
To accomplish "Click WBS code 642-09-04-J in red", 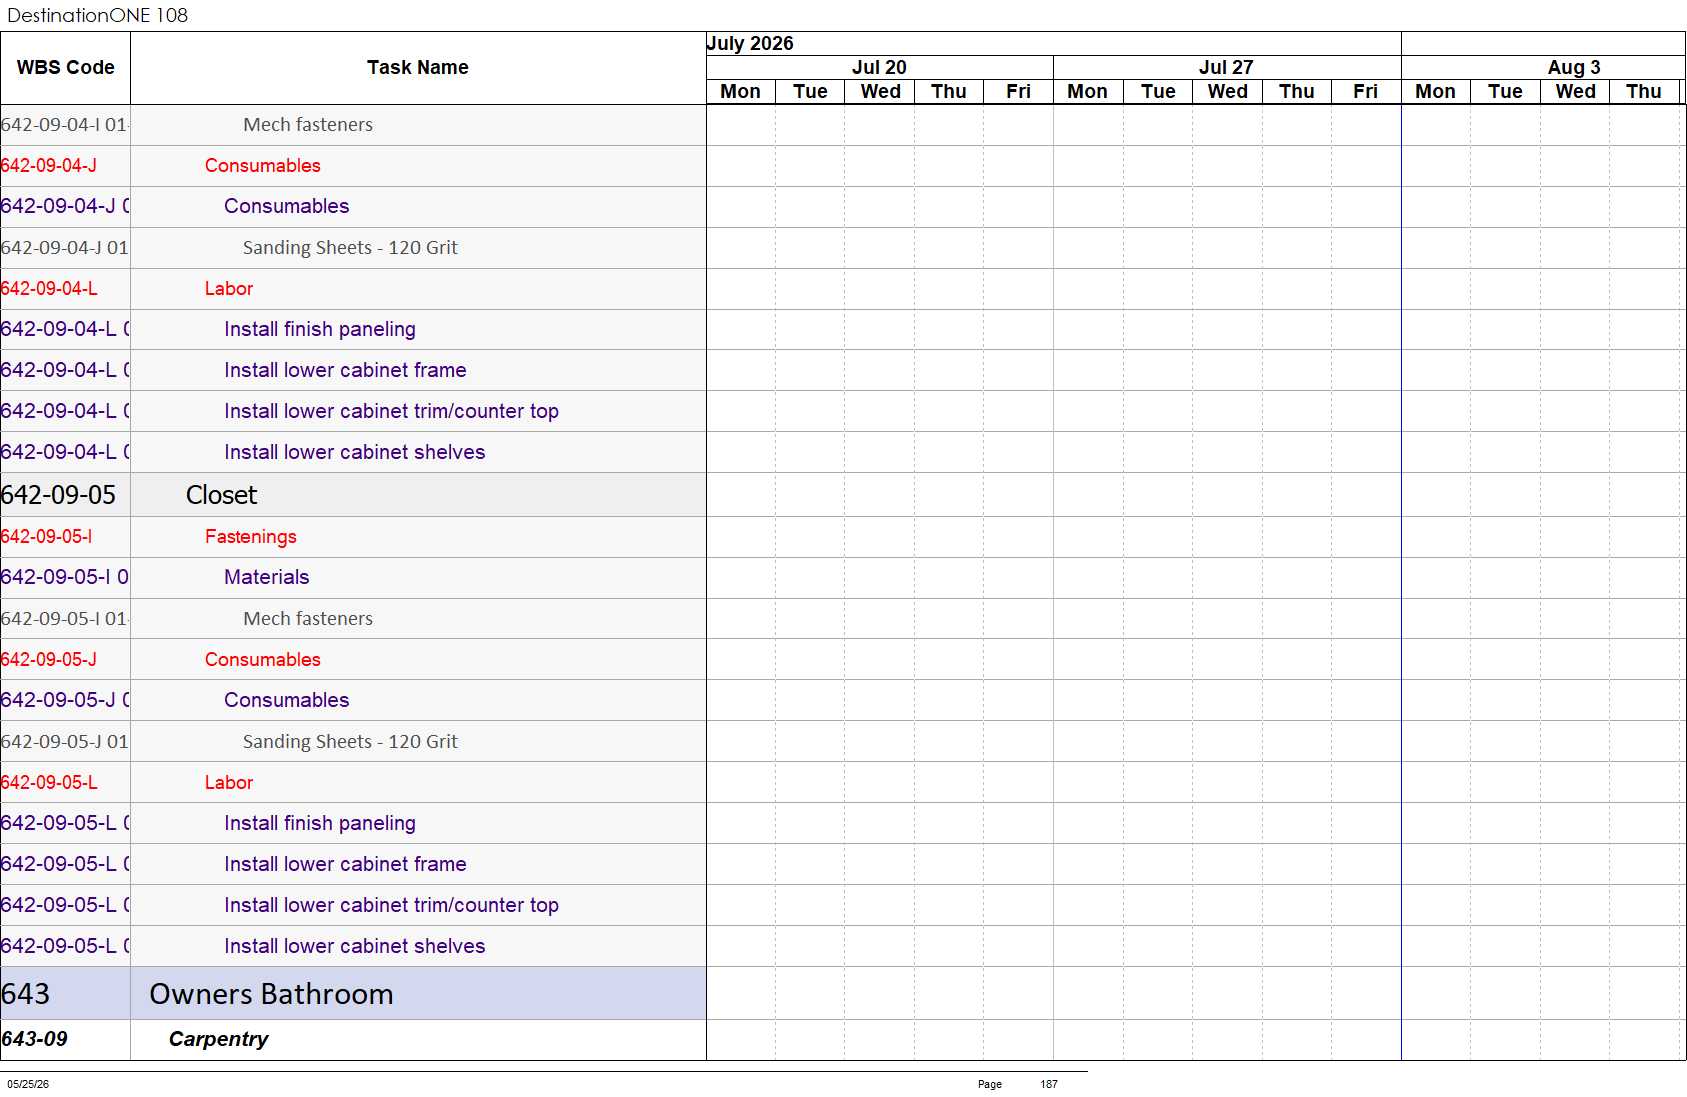I will (x=49, y=166).
